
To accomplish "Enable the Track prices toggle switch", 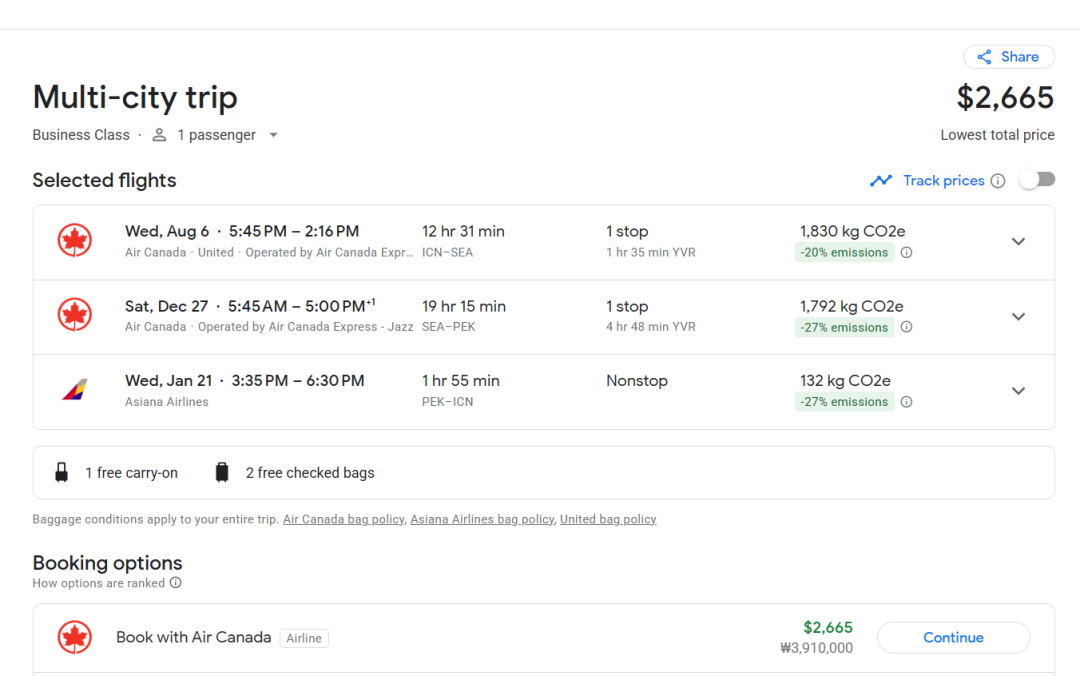I will point(1037,180).
